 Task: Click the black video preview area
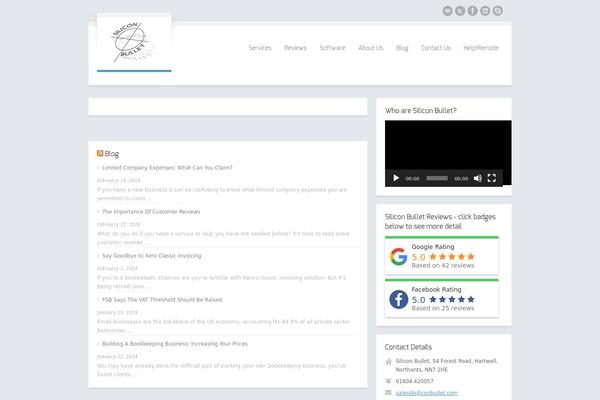click(x=448, y=145)
